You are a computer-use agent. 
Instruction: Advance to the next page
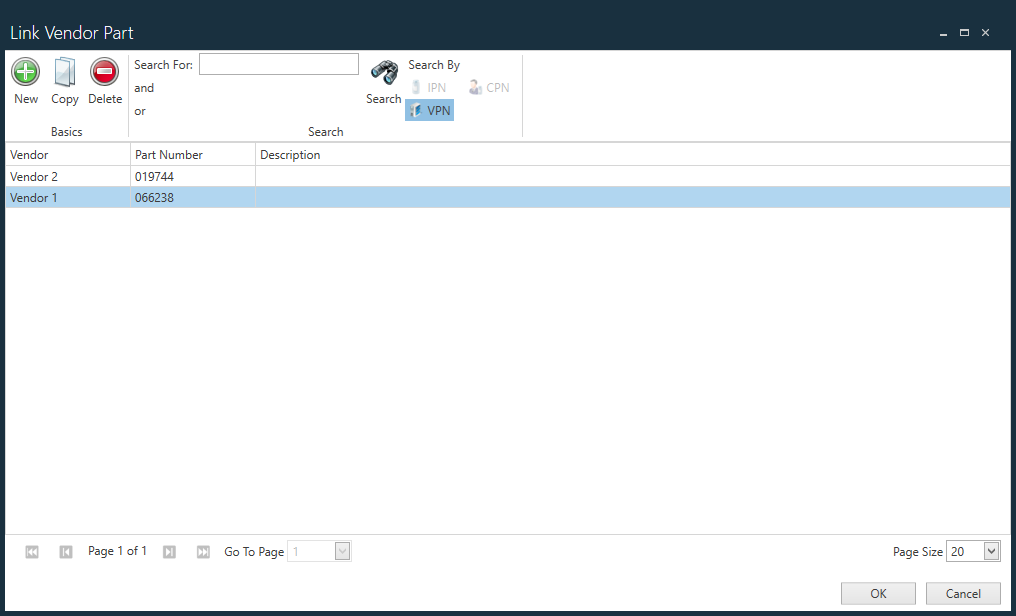point(169,551)
